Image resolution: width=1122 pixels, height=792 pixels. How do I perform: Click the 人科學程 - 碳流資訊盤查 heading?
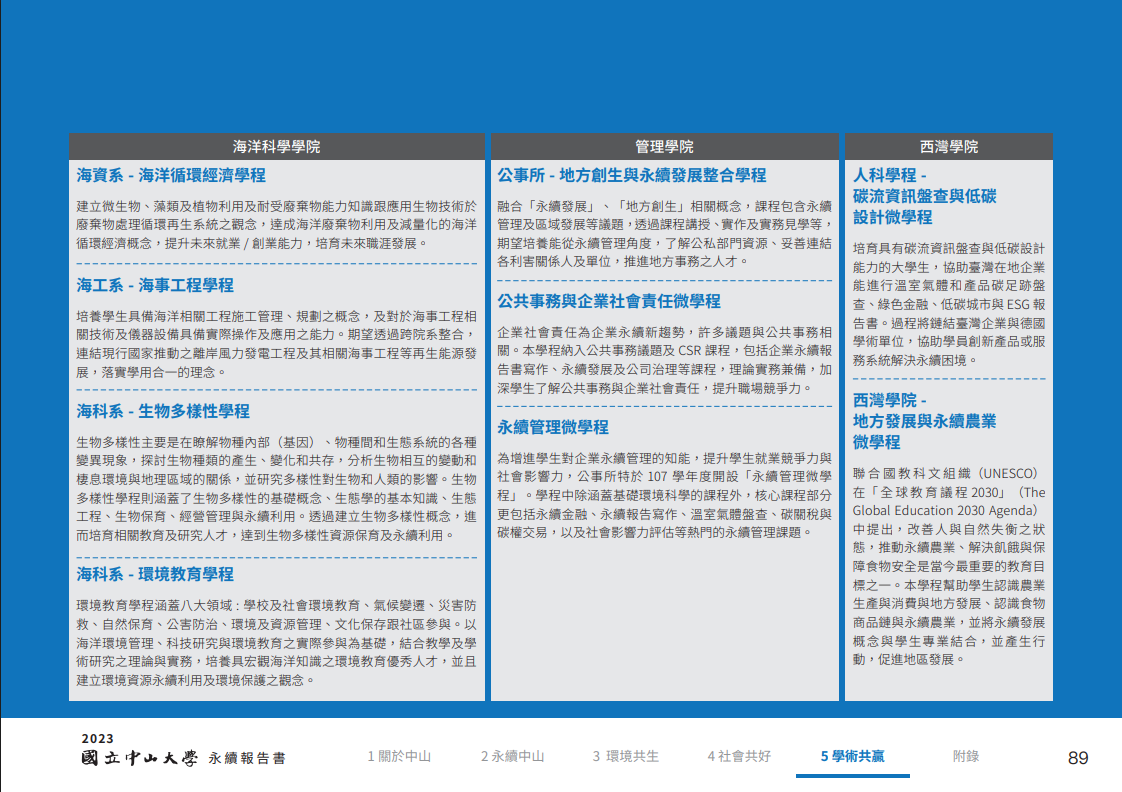pyautogui.click(x=924, y=196)
